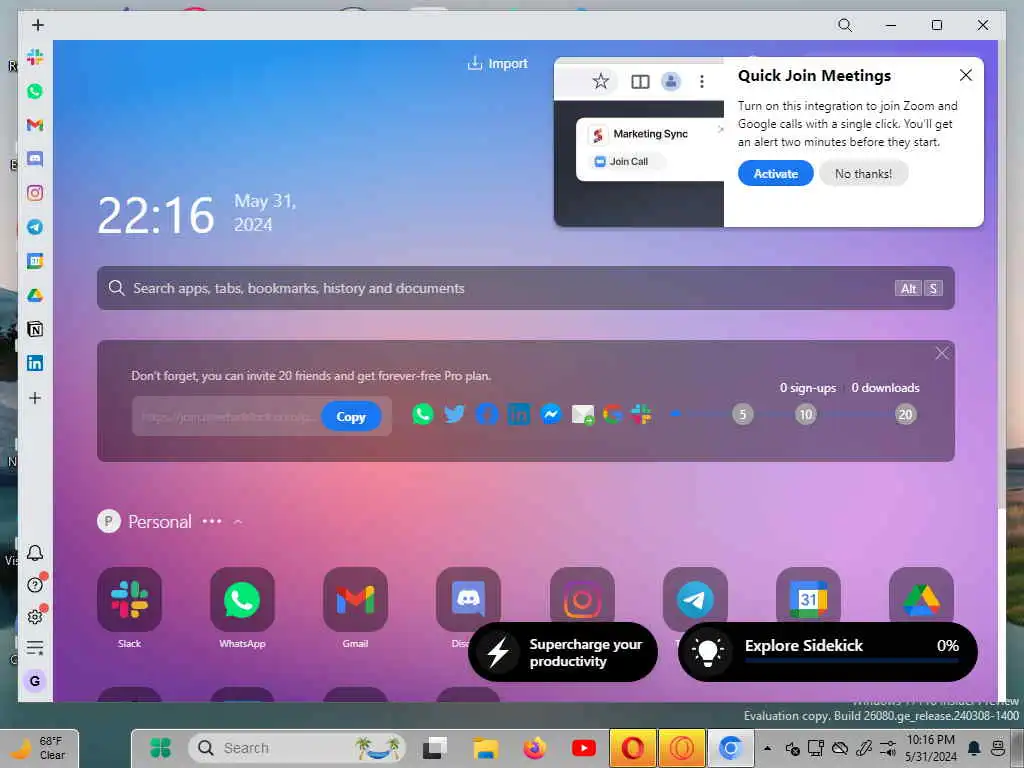Click the 10 sign-ups milestone marker
This screenshot has width=1024, height=768.
pyautogui.click(x=806, y=414)
